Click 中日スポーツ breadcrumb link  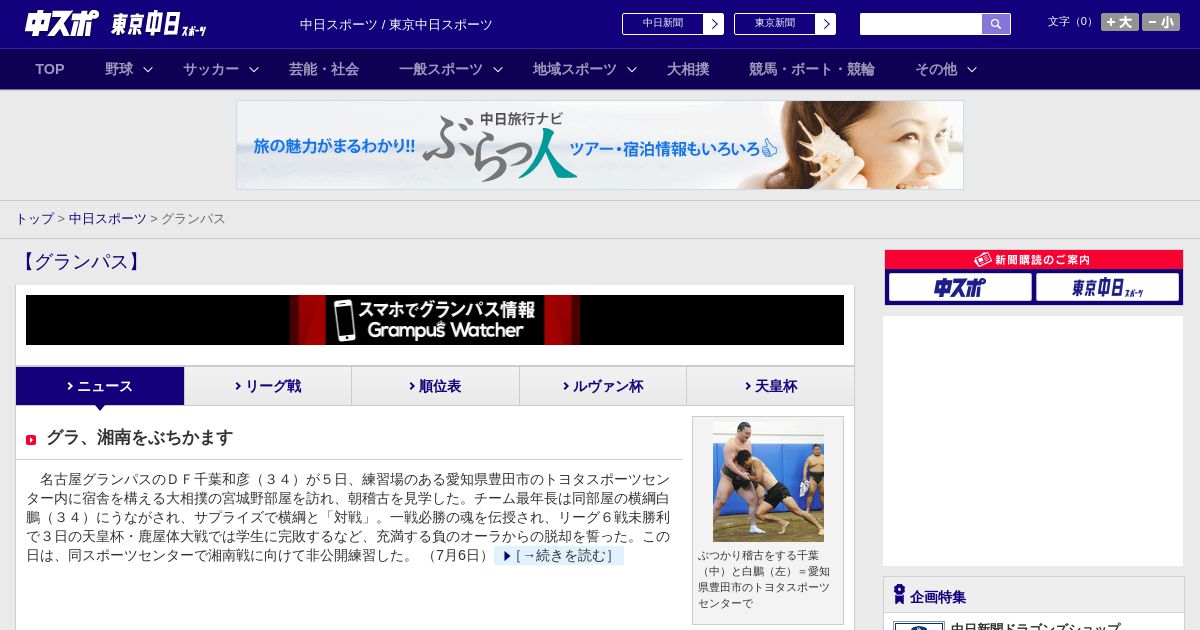tap(108, 219)
